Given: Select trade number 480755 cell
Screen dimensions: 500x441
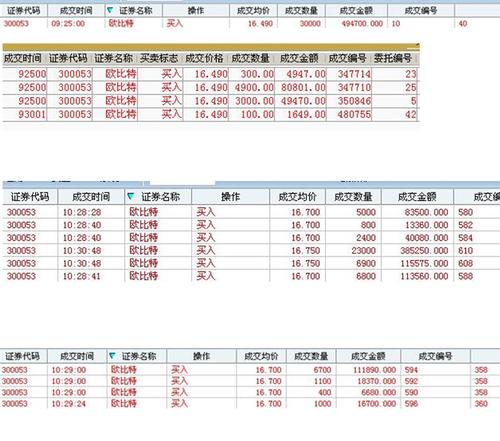Looking at the screenshot, I should click(354, 115).
